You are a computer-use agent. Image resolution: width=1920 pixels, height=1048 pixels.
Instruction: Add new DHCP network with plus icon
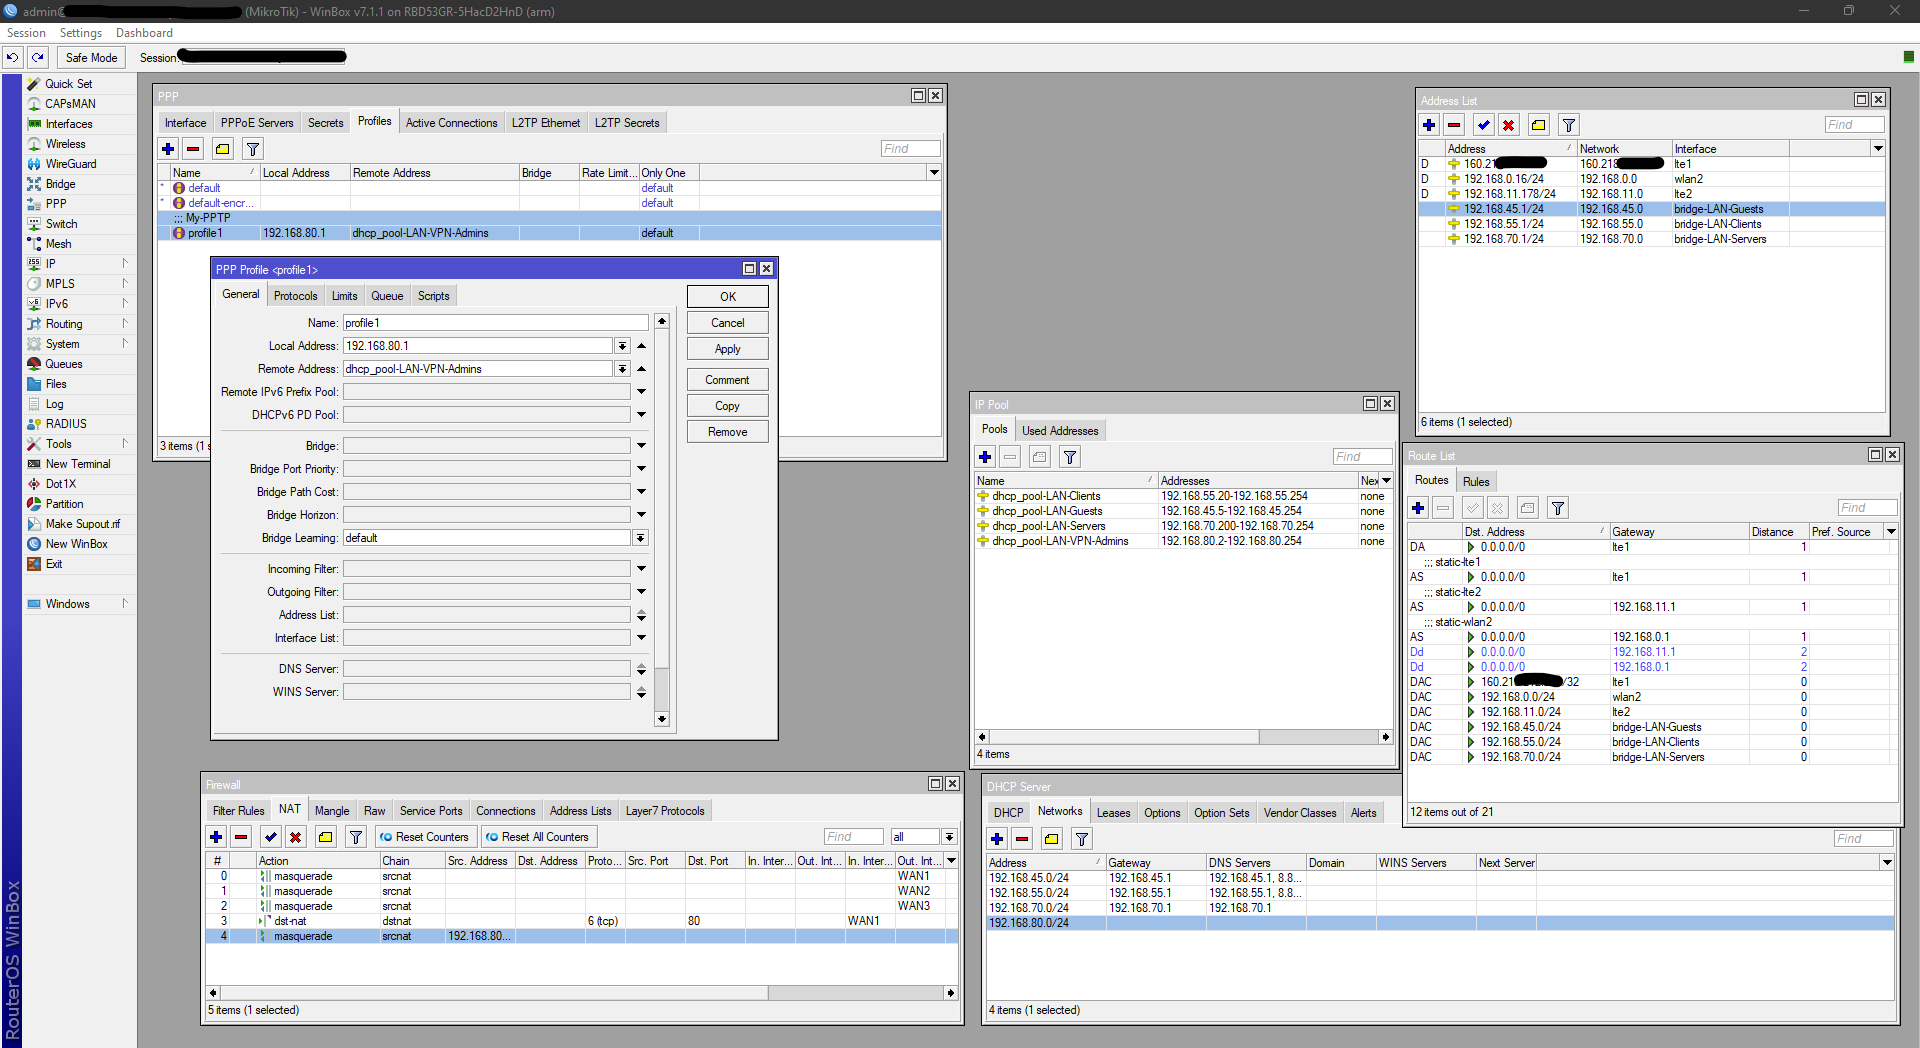(x=997, y=839)
